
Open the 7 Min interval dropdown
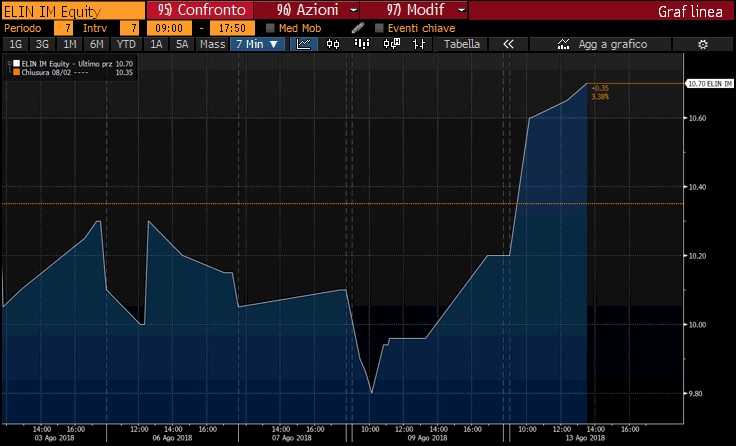coord(258,44)
